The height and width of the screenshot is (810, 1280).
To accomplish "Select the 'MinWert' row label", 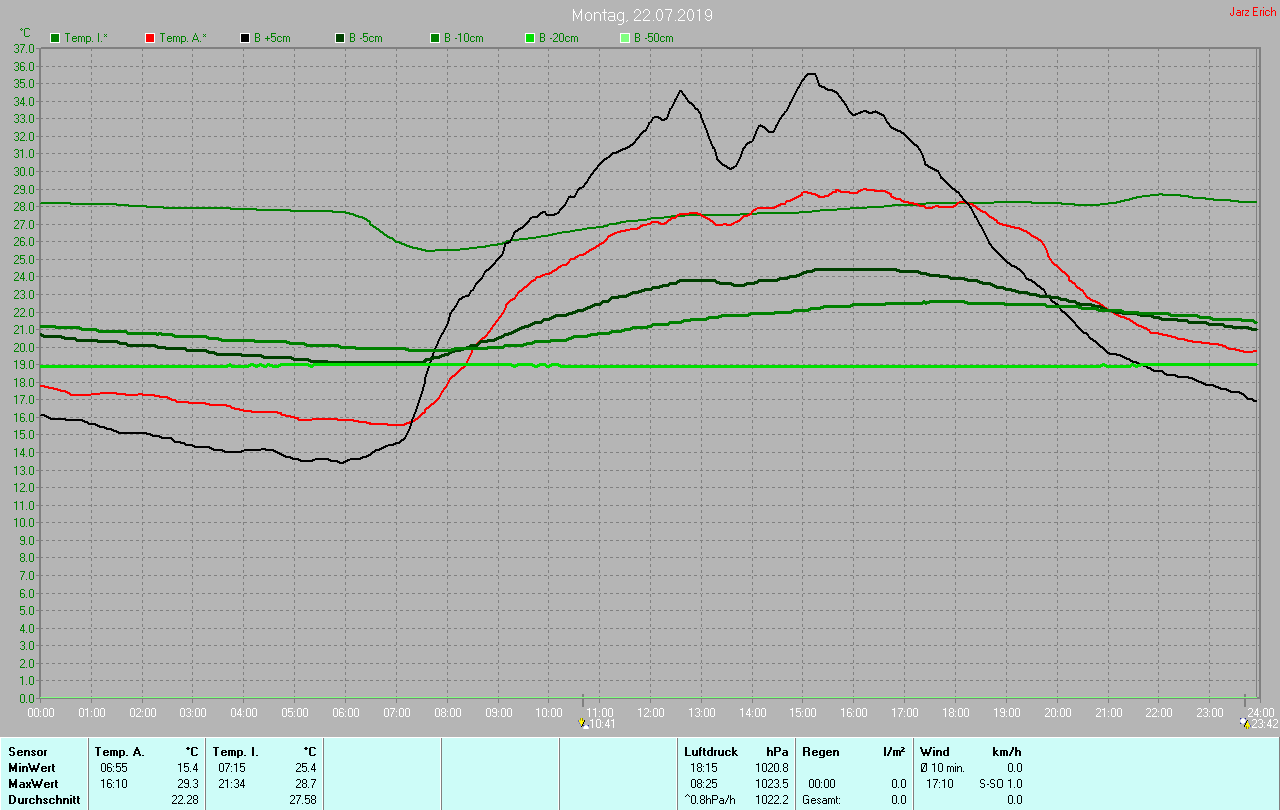I will (x=31, y=767).
